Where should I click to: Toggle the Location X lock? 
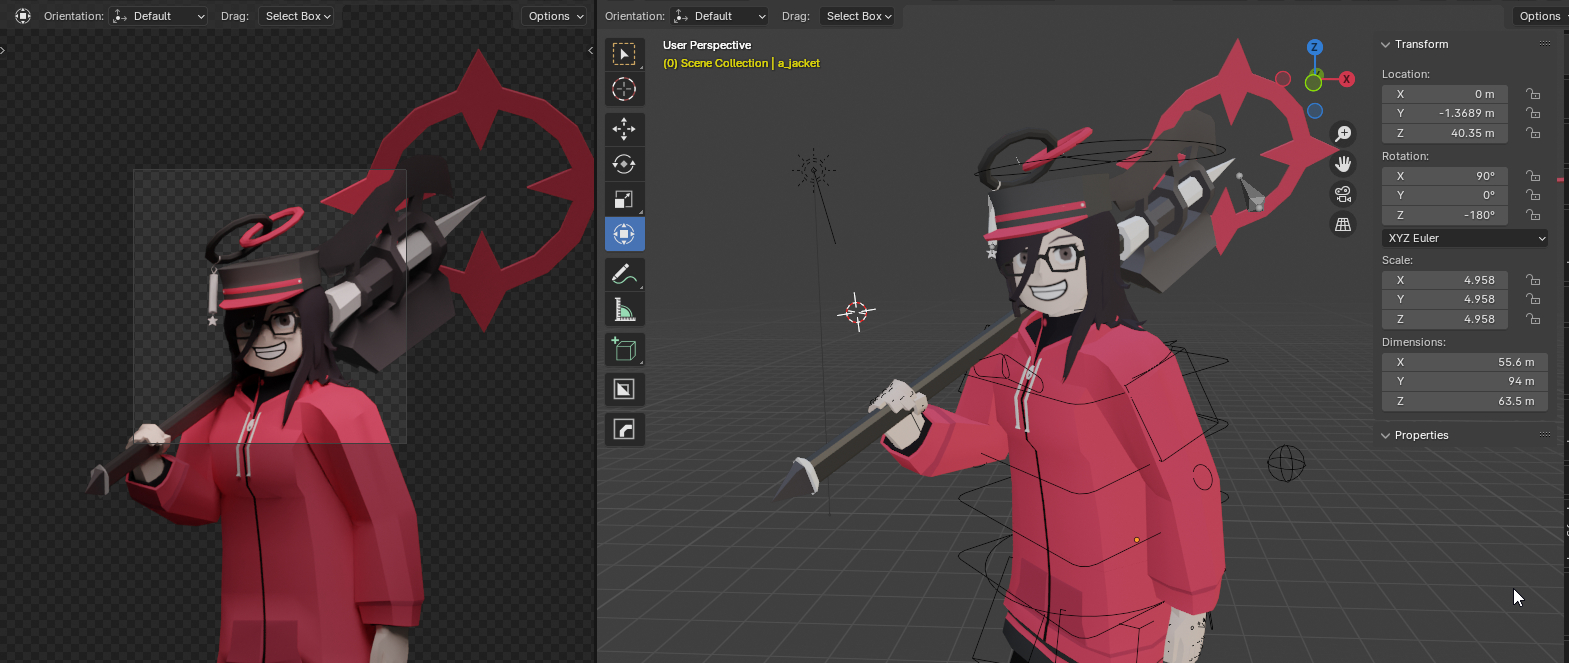point(1532,94)
